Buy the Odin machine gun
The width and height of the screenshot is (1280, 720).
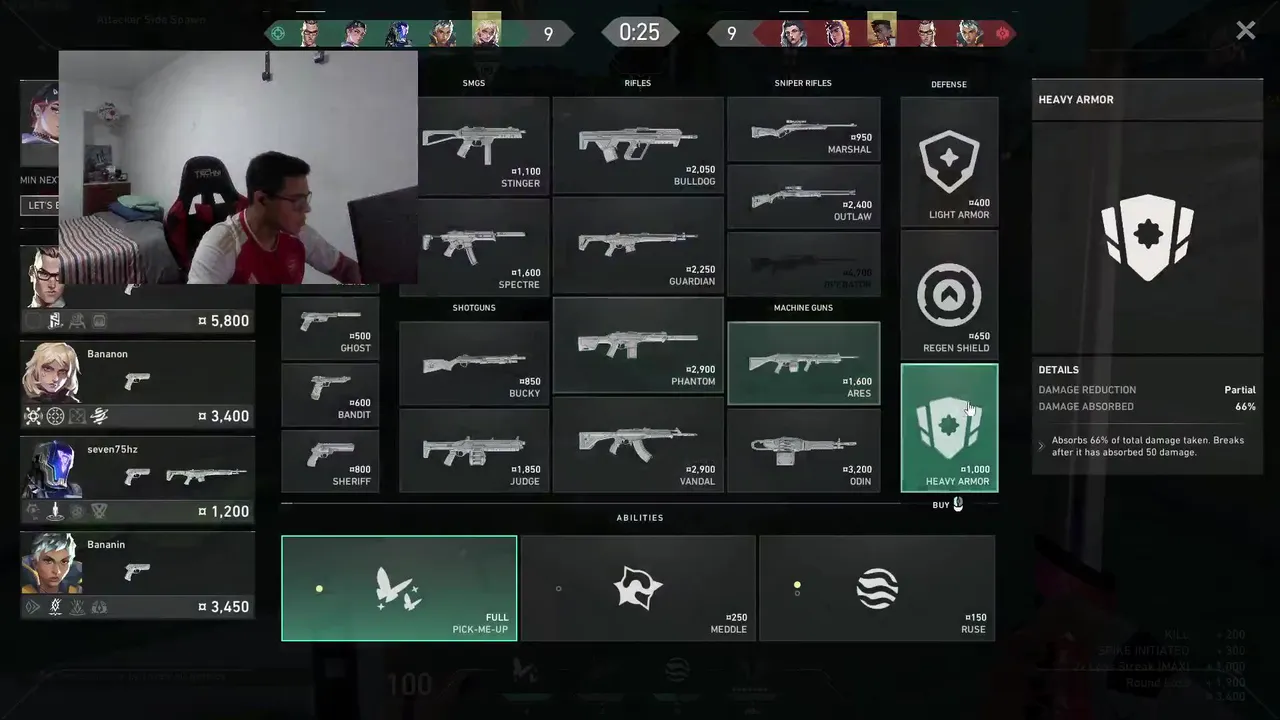click(804, 450)
